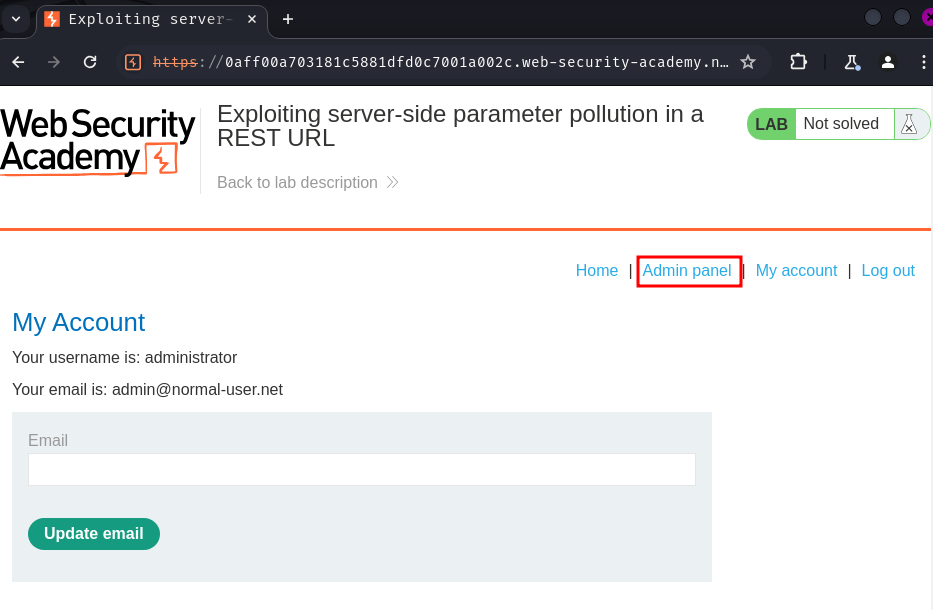Go forward to next page
The height and width of the screenshot is (610, 933).
coord(54,62)
